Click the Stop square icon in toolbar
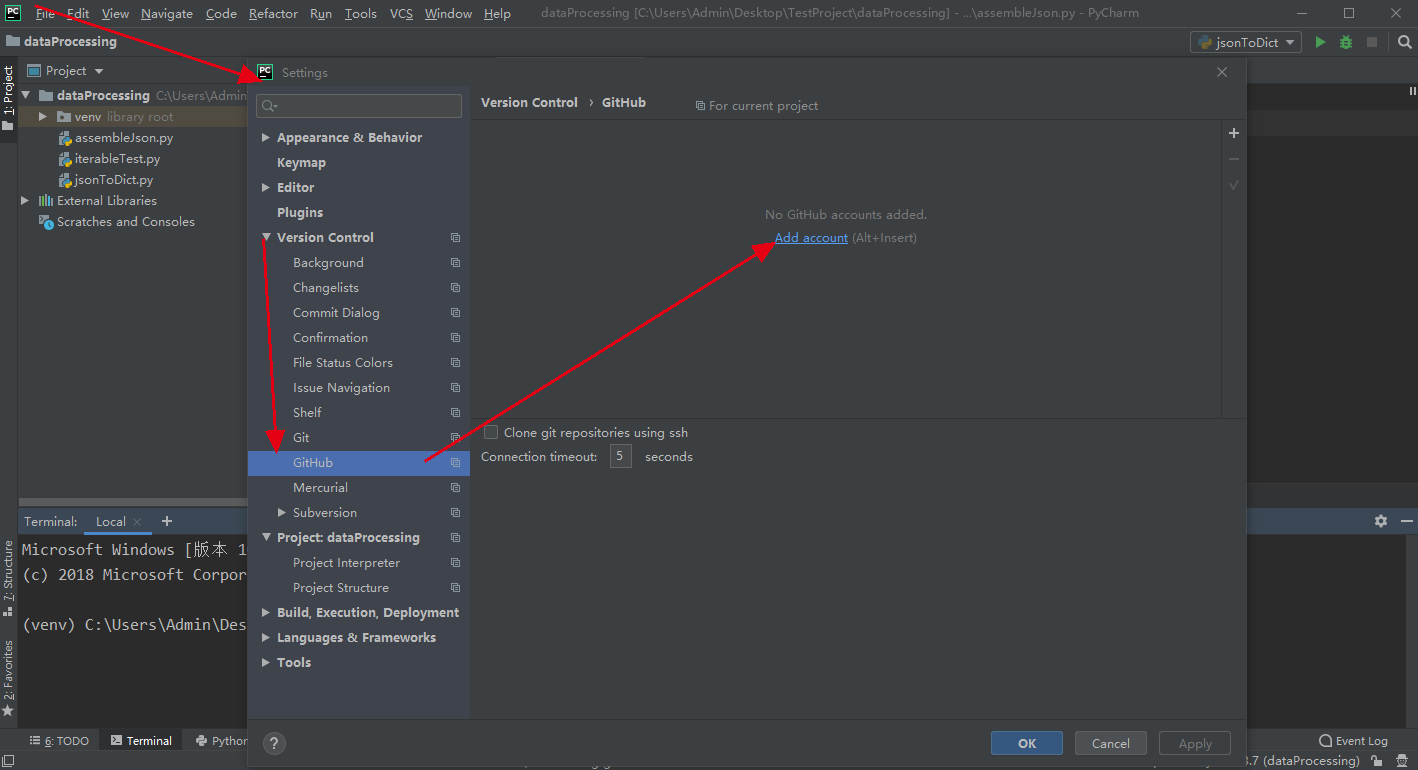This screenshot has width=1418, height=770. (1372, 42)
